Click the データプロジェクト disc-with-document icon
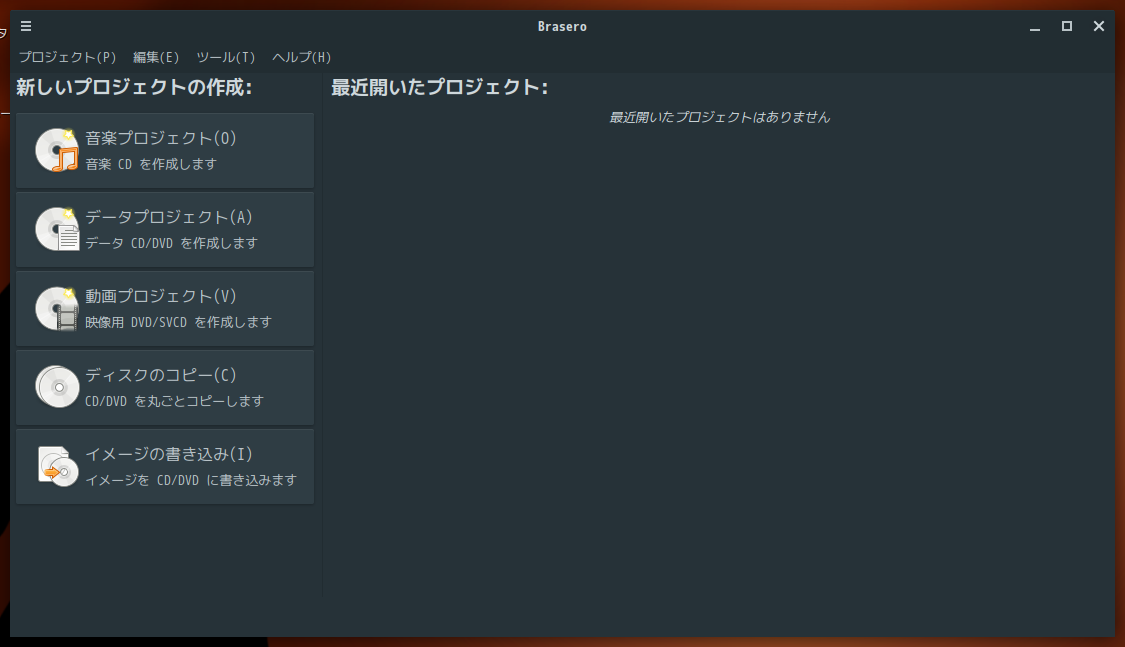Screen dimensions: 1125x647 click(57, 228)
